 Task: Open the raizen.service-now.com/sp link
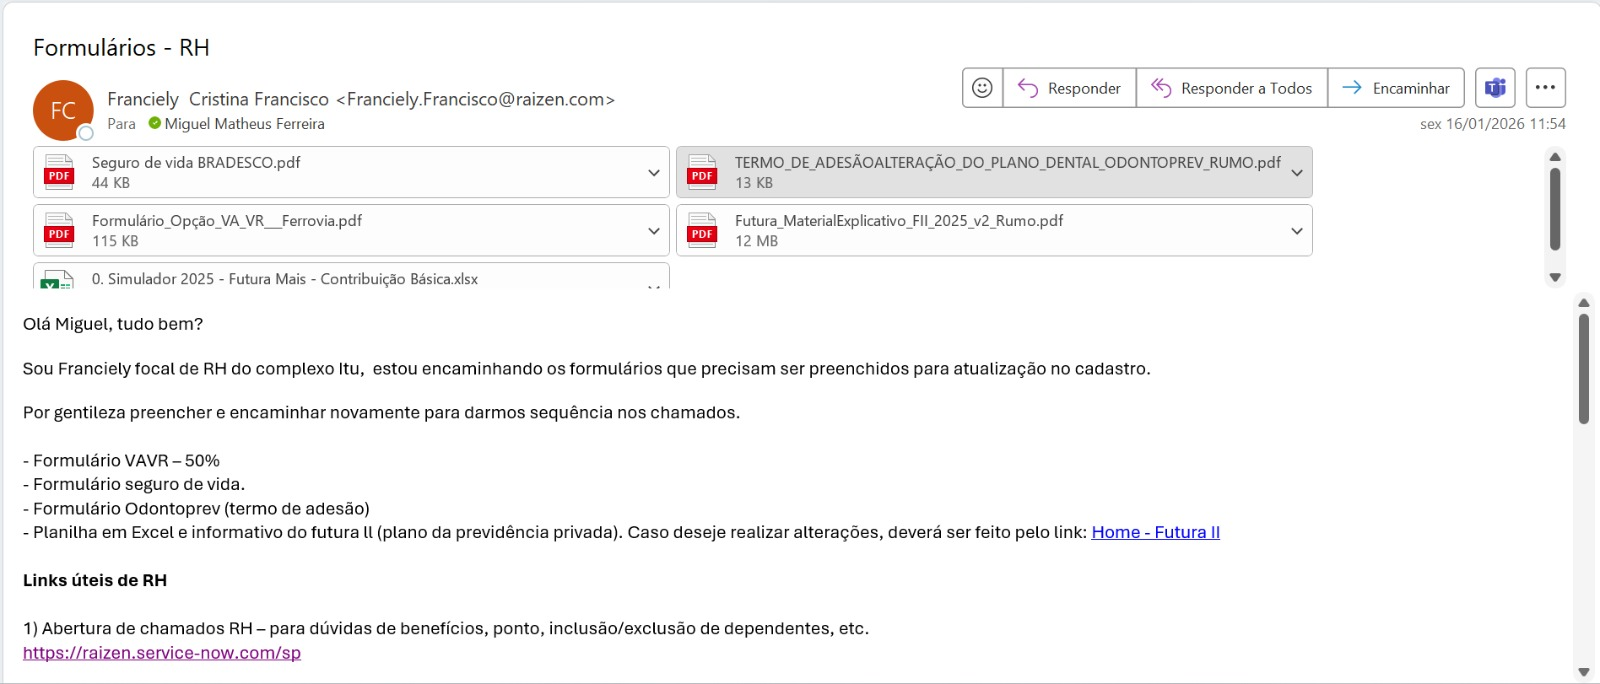162,652
